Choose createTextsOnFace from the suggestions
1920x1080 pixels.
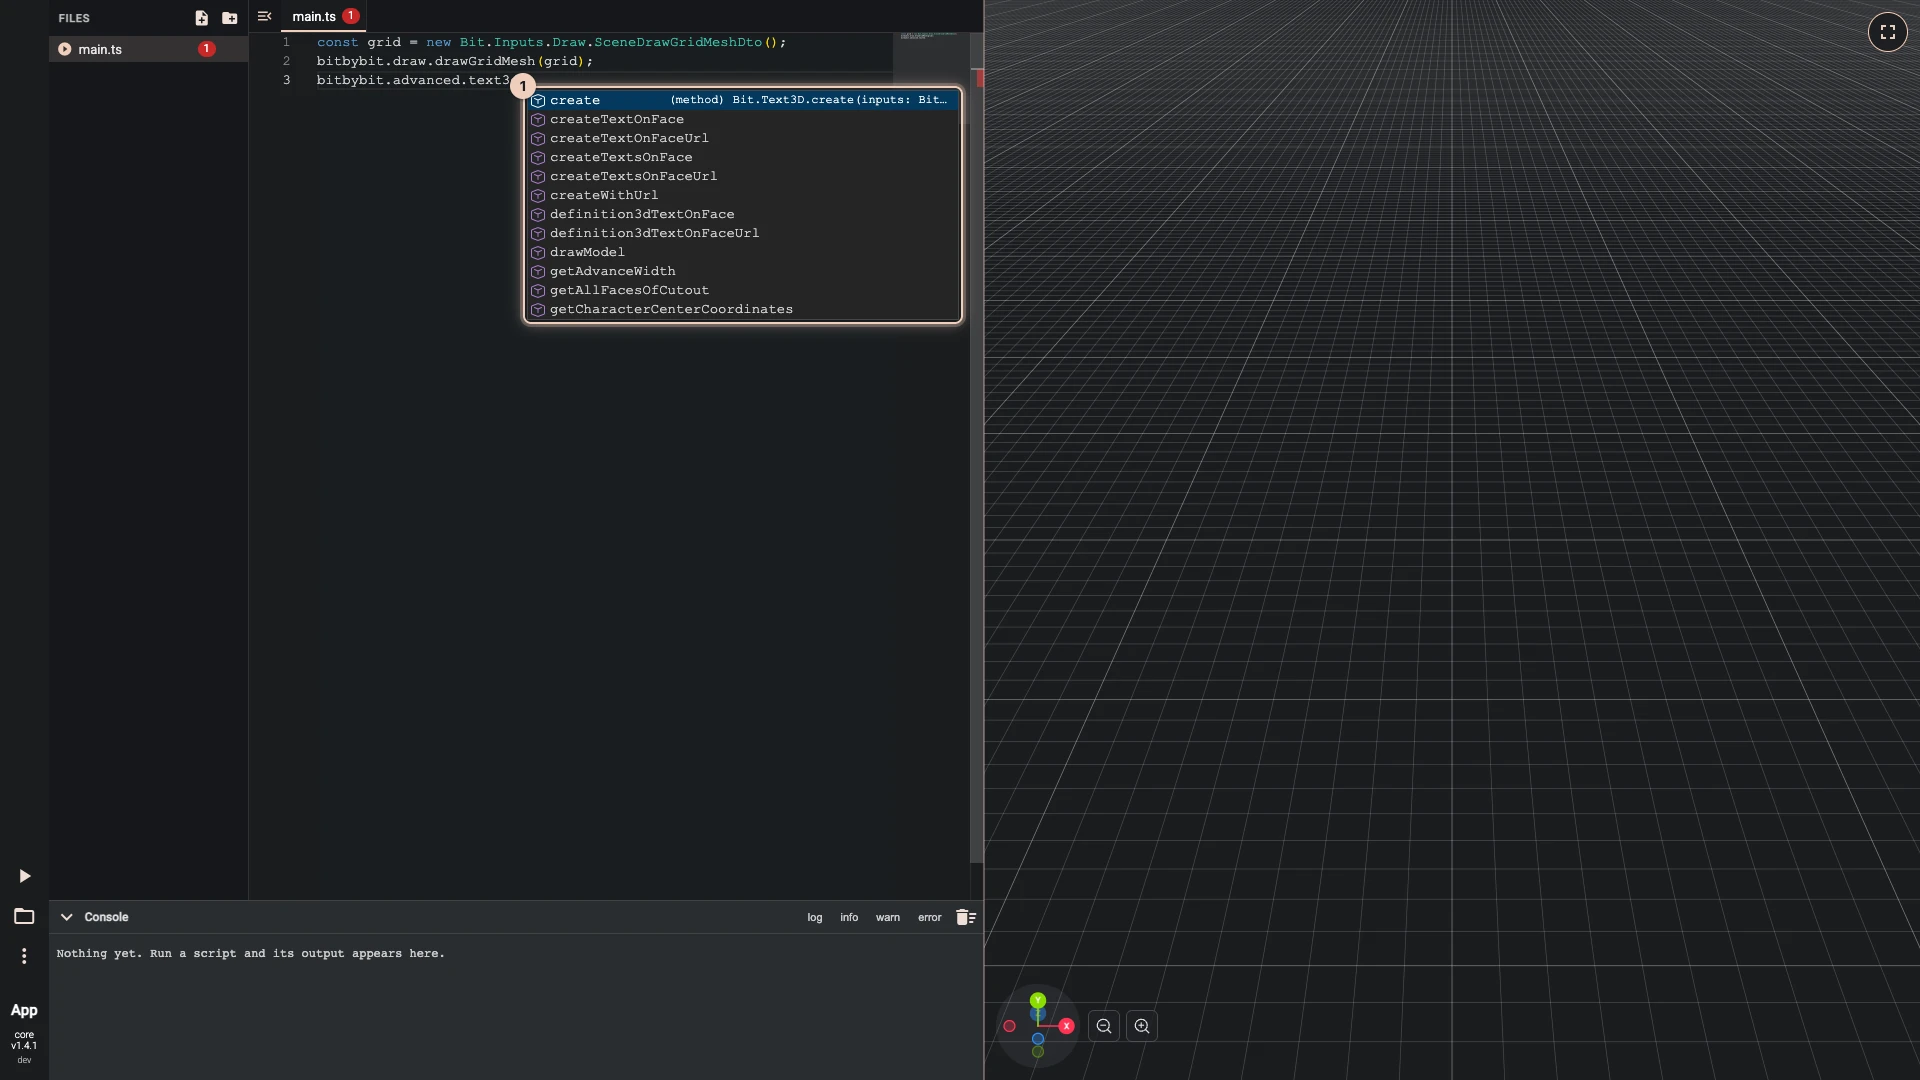743,157
